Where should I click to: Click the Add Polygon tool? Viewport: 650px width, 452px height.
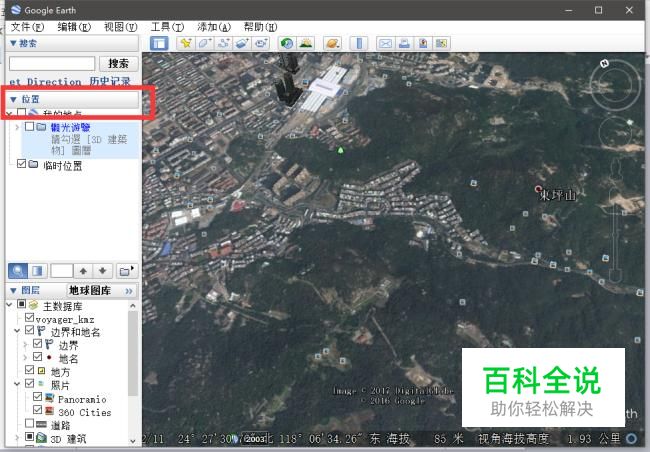(204, 43)
